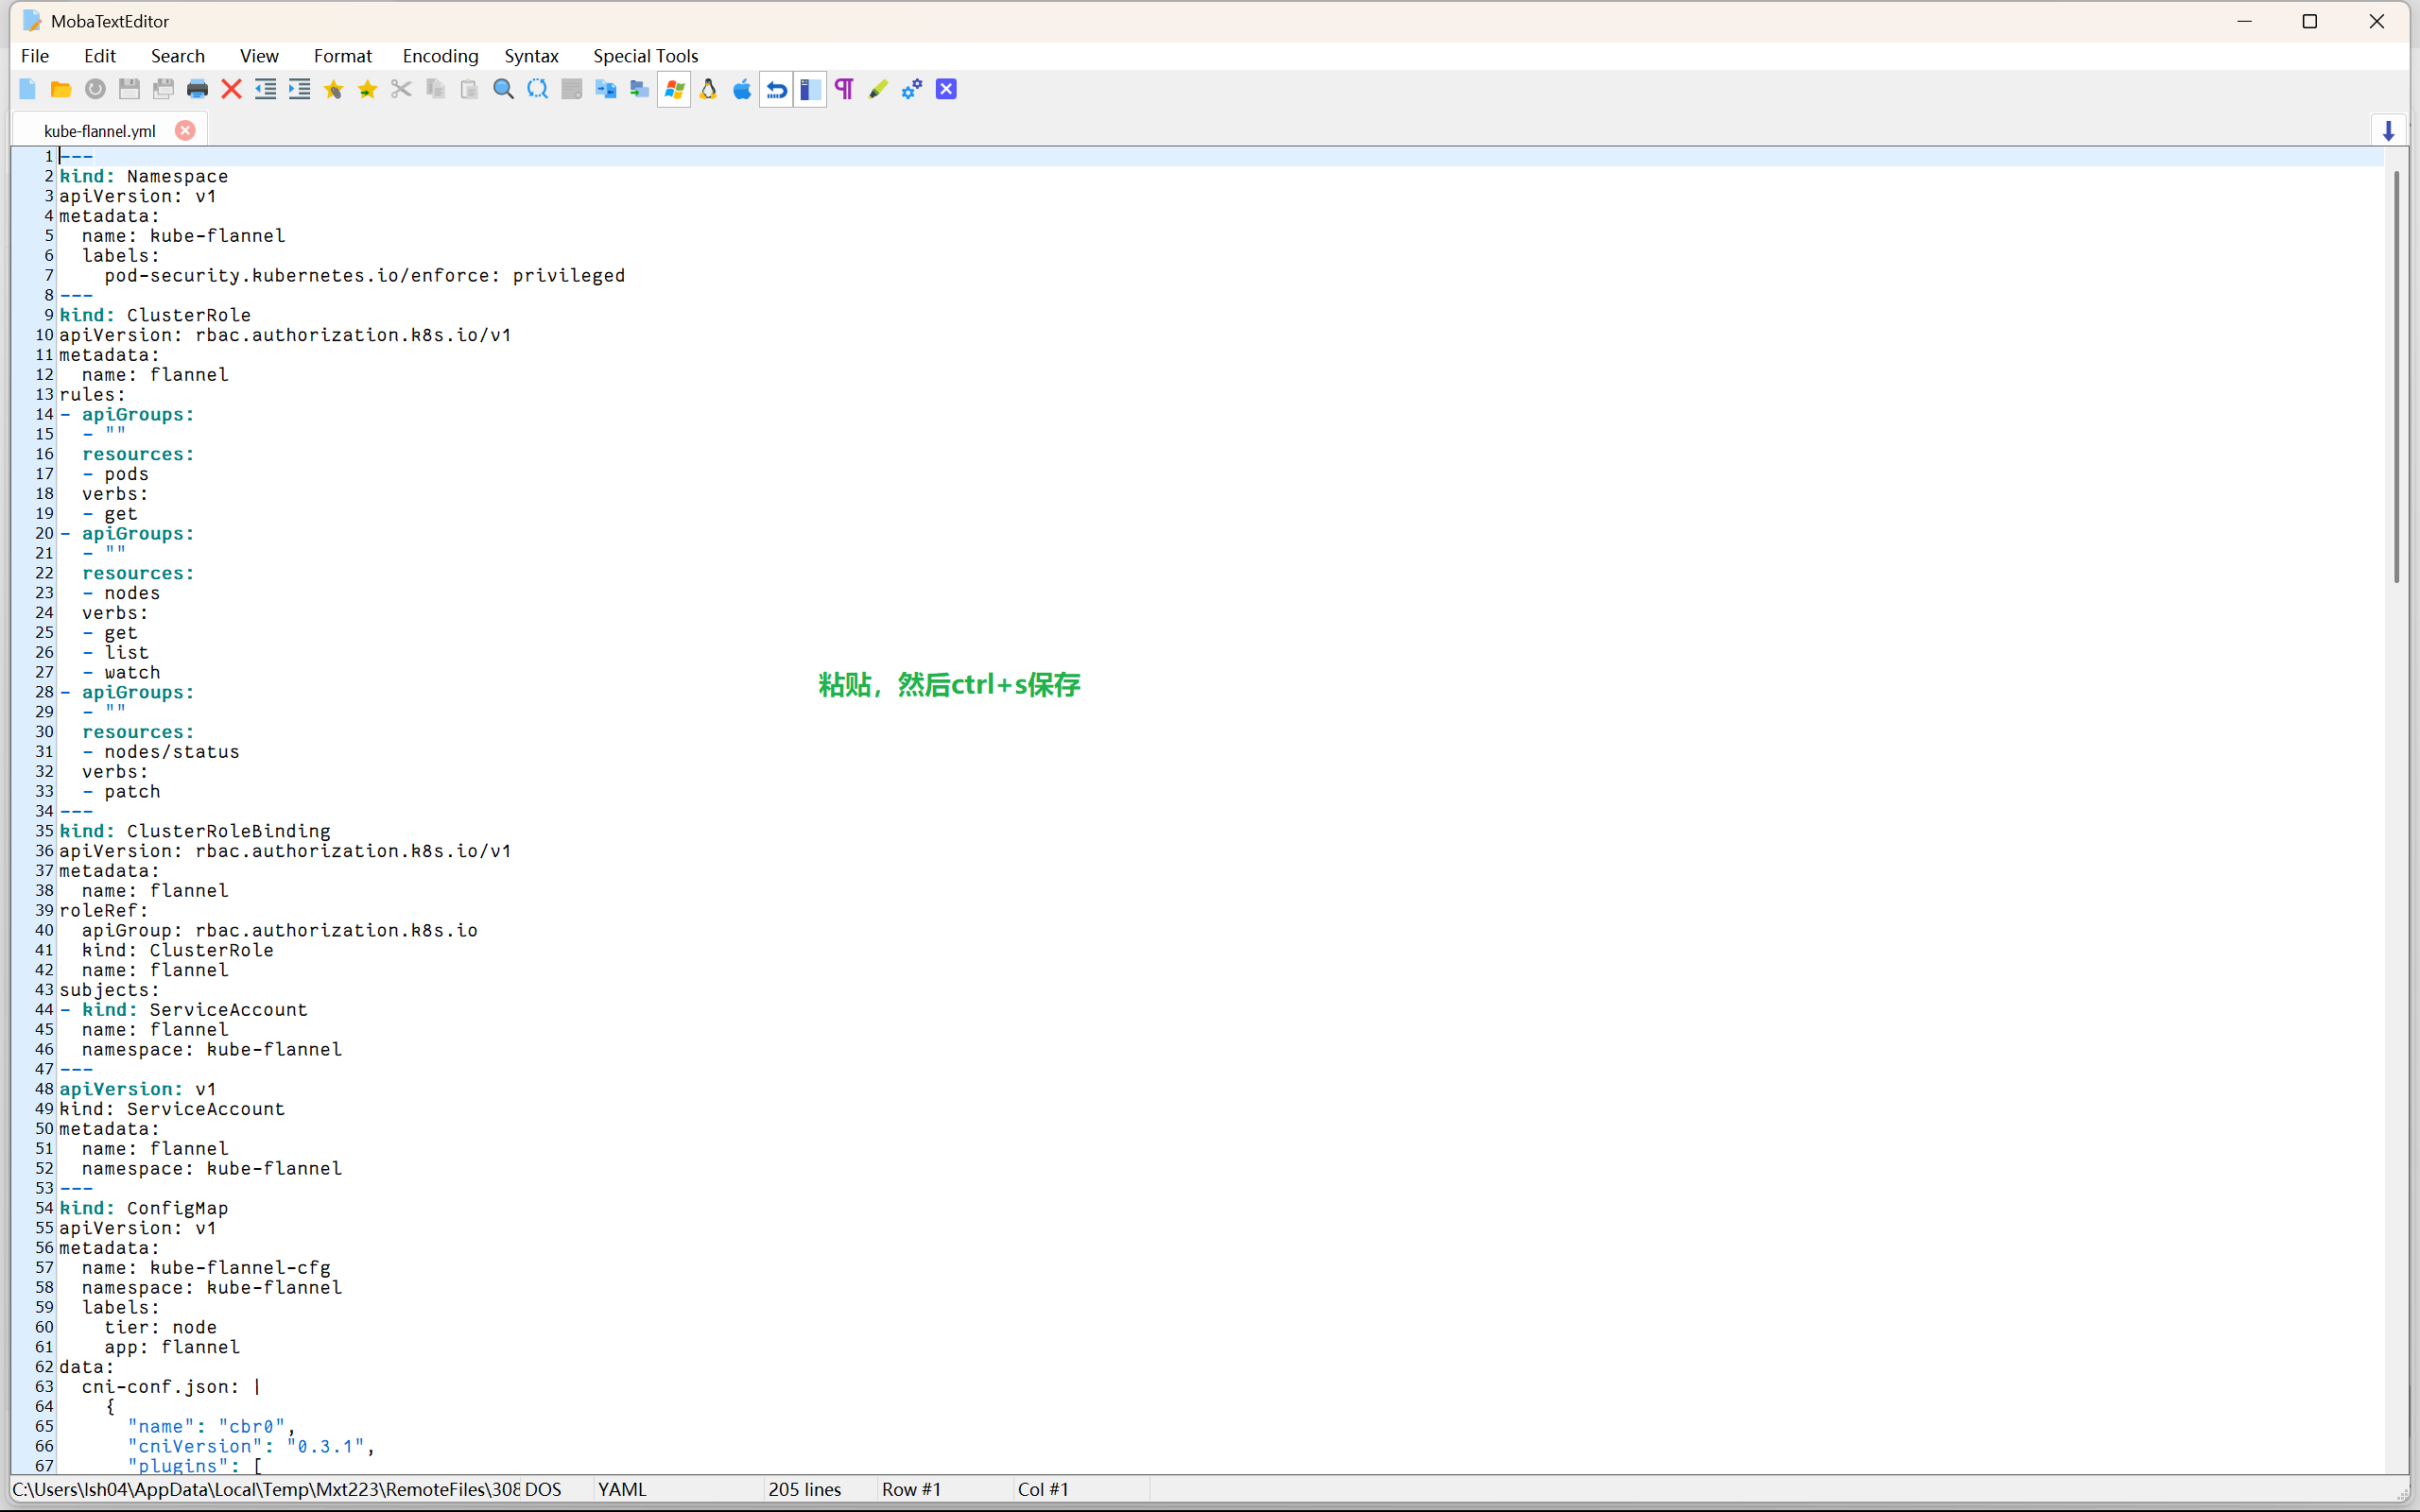
Task: Click the green highlighter icon
Action: (878, 89)
